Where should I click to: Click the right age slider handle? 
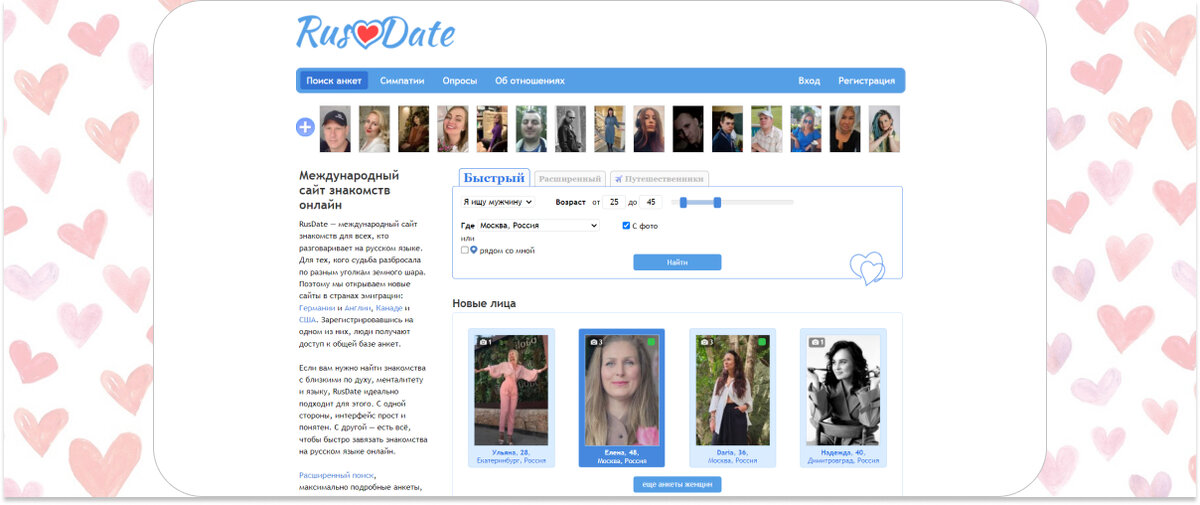[x=717, y=202]
